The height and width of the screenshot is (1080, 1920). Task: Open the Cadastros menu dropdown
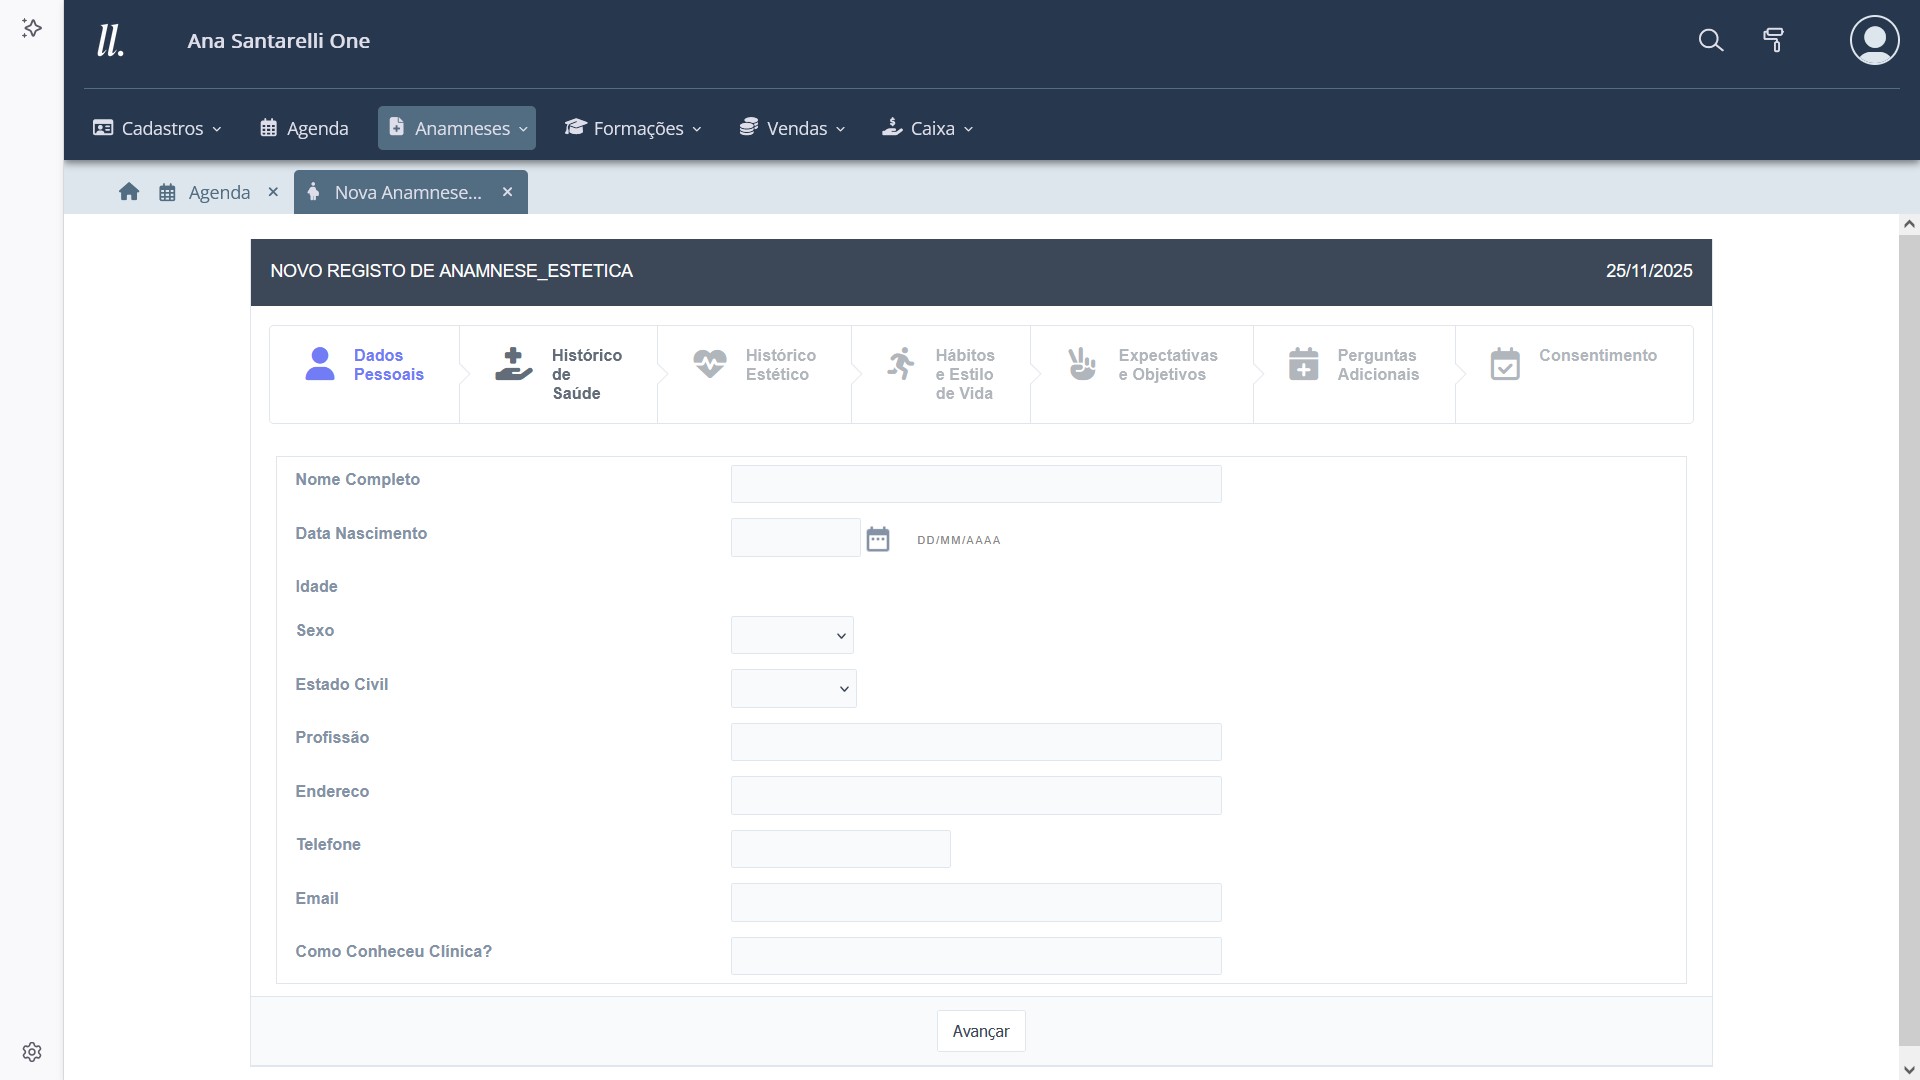[158, 128]
